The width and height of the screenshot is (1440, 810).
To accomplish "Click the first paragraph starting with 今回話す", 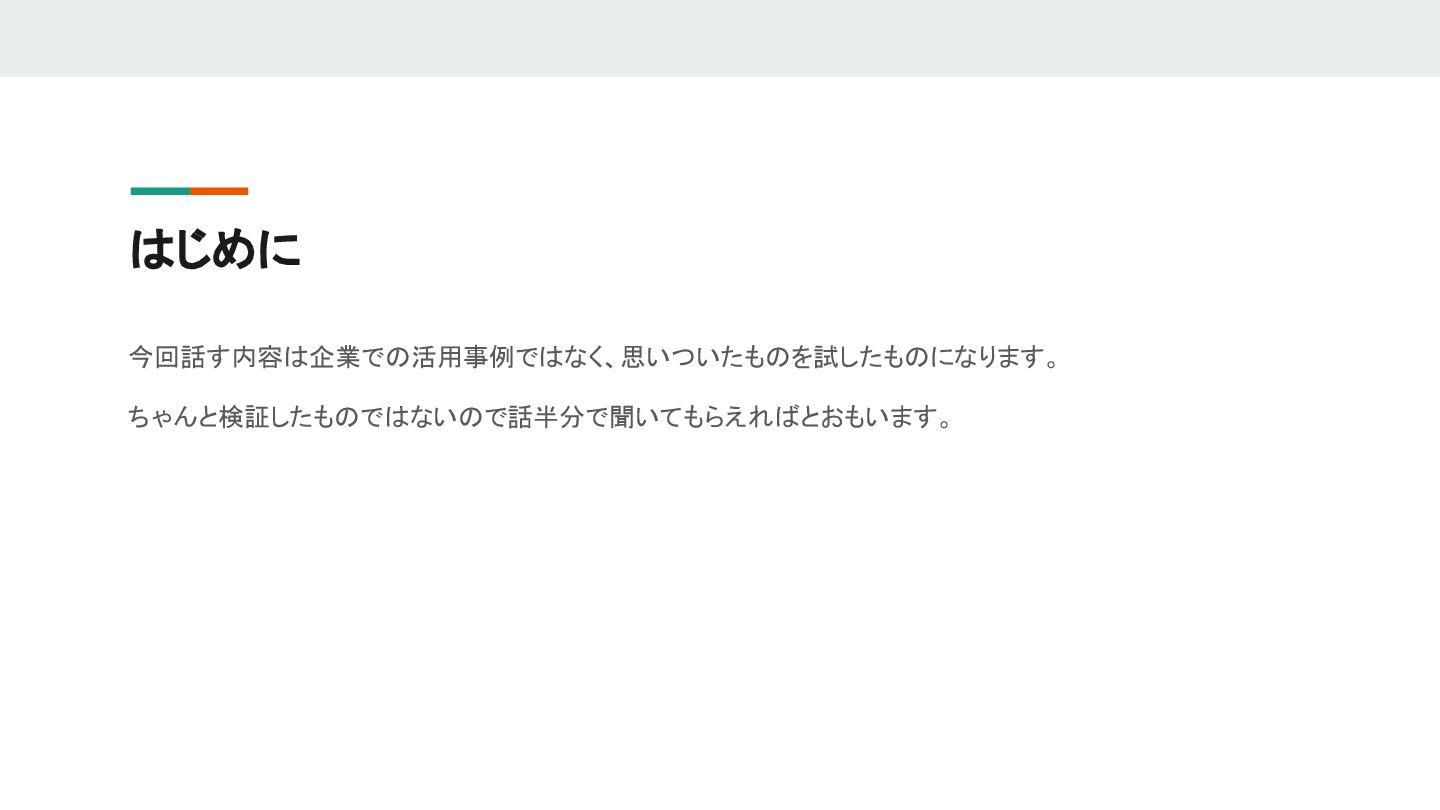I will (594, 357).
